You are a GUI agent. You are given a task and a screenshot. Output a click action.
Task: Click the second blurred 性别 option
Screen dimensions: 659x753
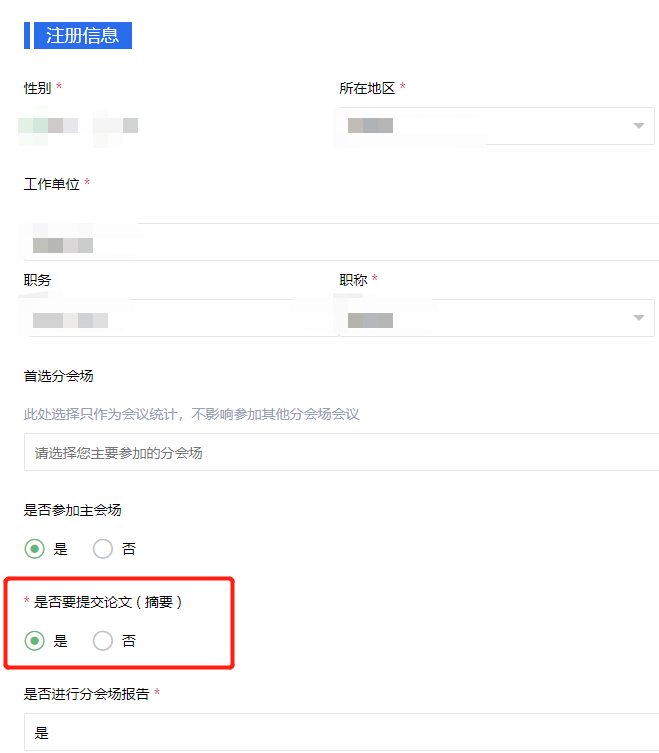point(115,126)
